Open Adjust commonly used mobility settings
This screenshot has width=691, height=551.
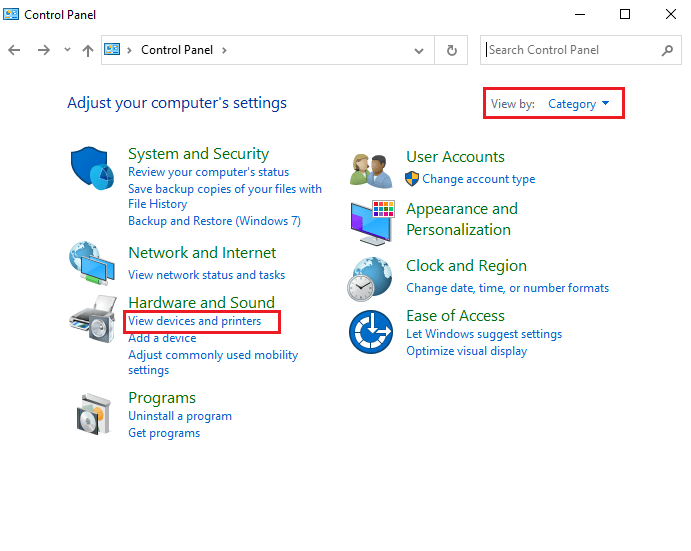pos(213,362)
